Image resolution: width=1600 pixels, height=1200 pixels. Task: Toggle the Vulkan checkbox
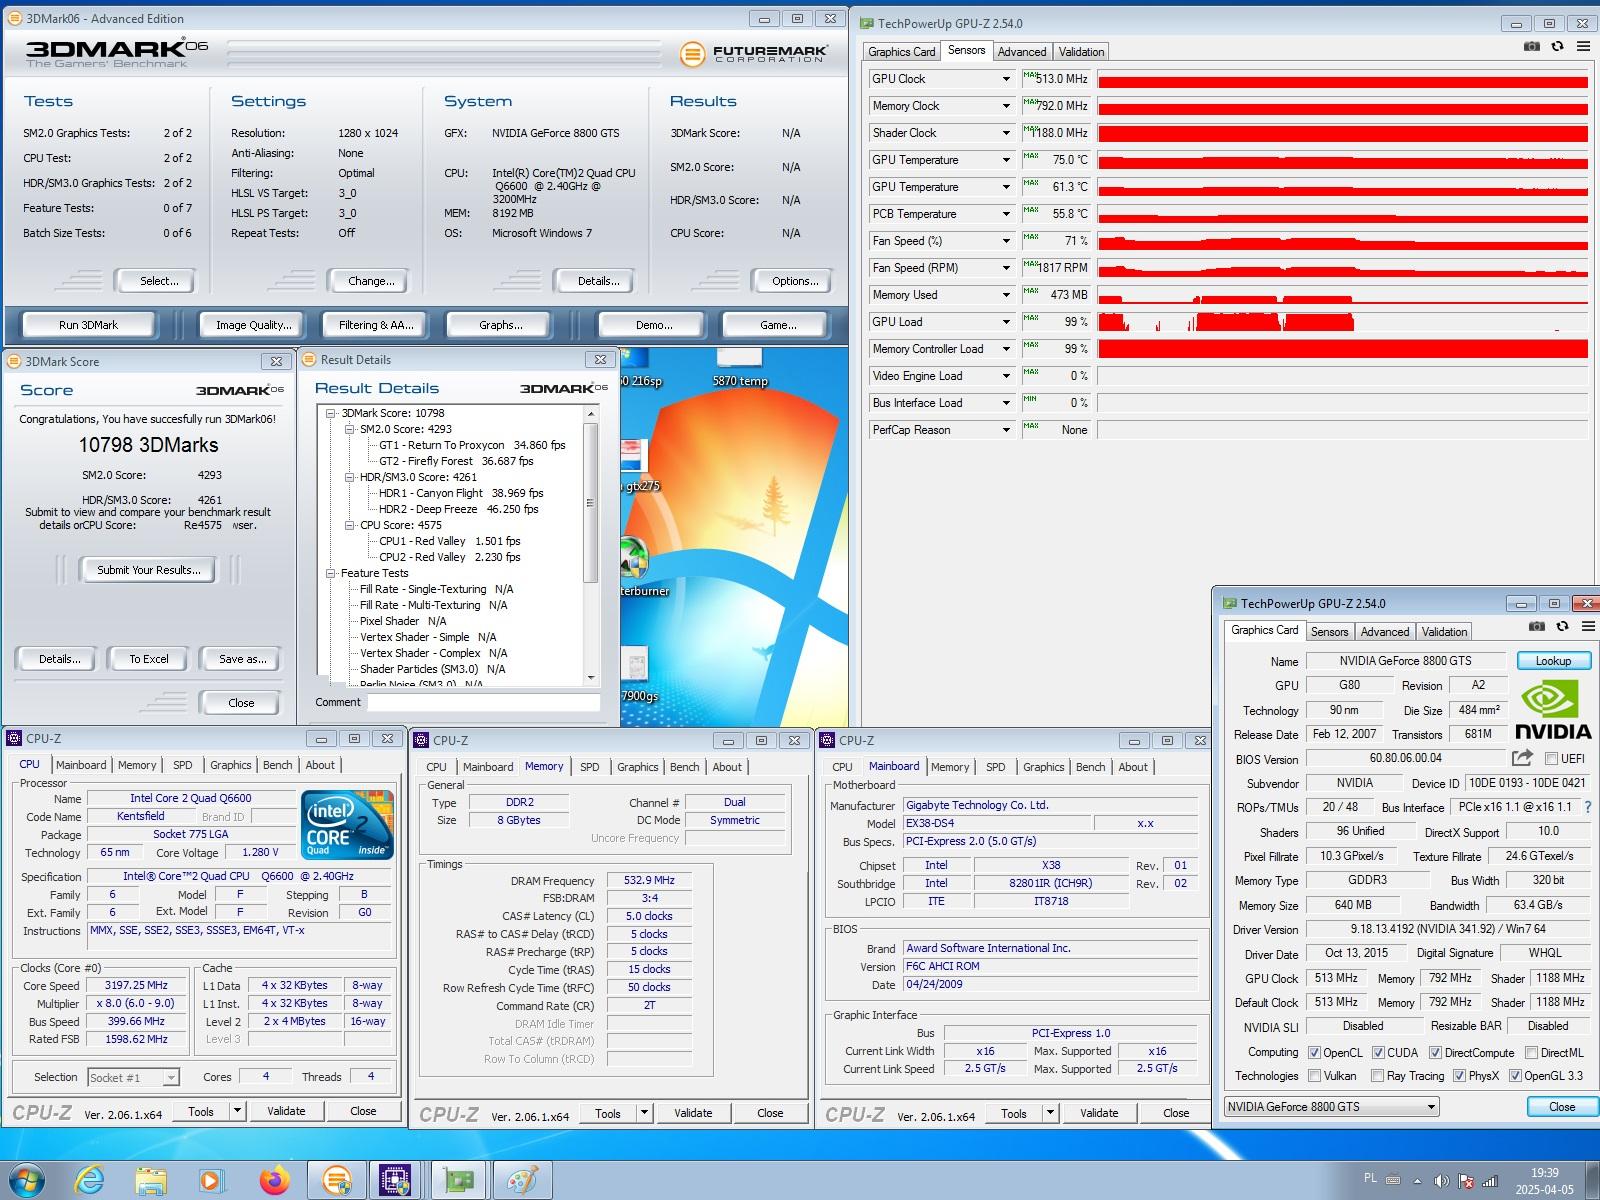(1314, 1076)
